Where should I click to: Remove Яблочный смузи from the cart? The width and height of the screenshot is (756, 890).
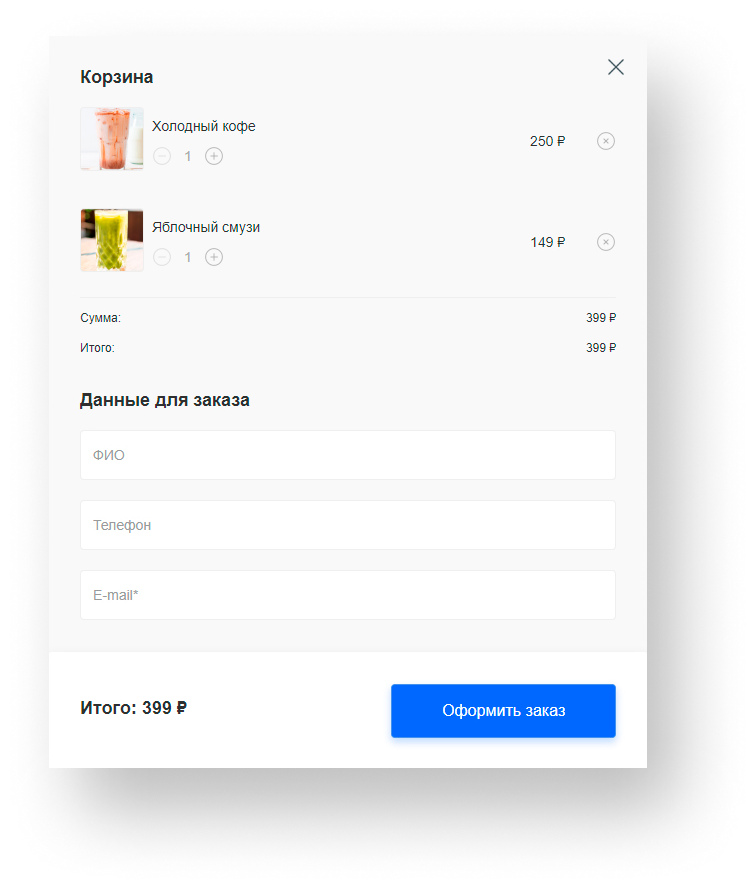pos(606,242)
